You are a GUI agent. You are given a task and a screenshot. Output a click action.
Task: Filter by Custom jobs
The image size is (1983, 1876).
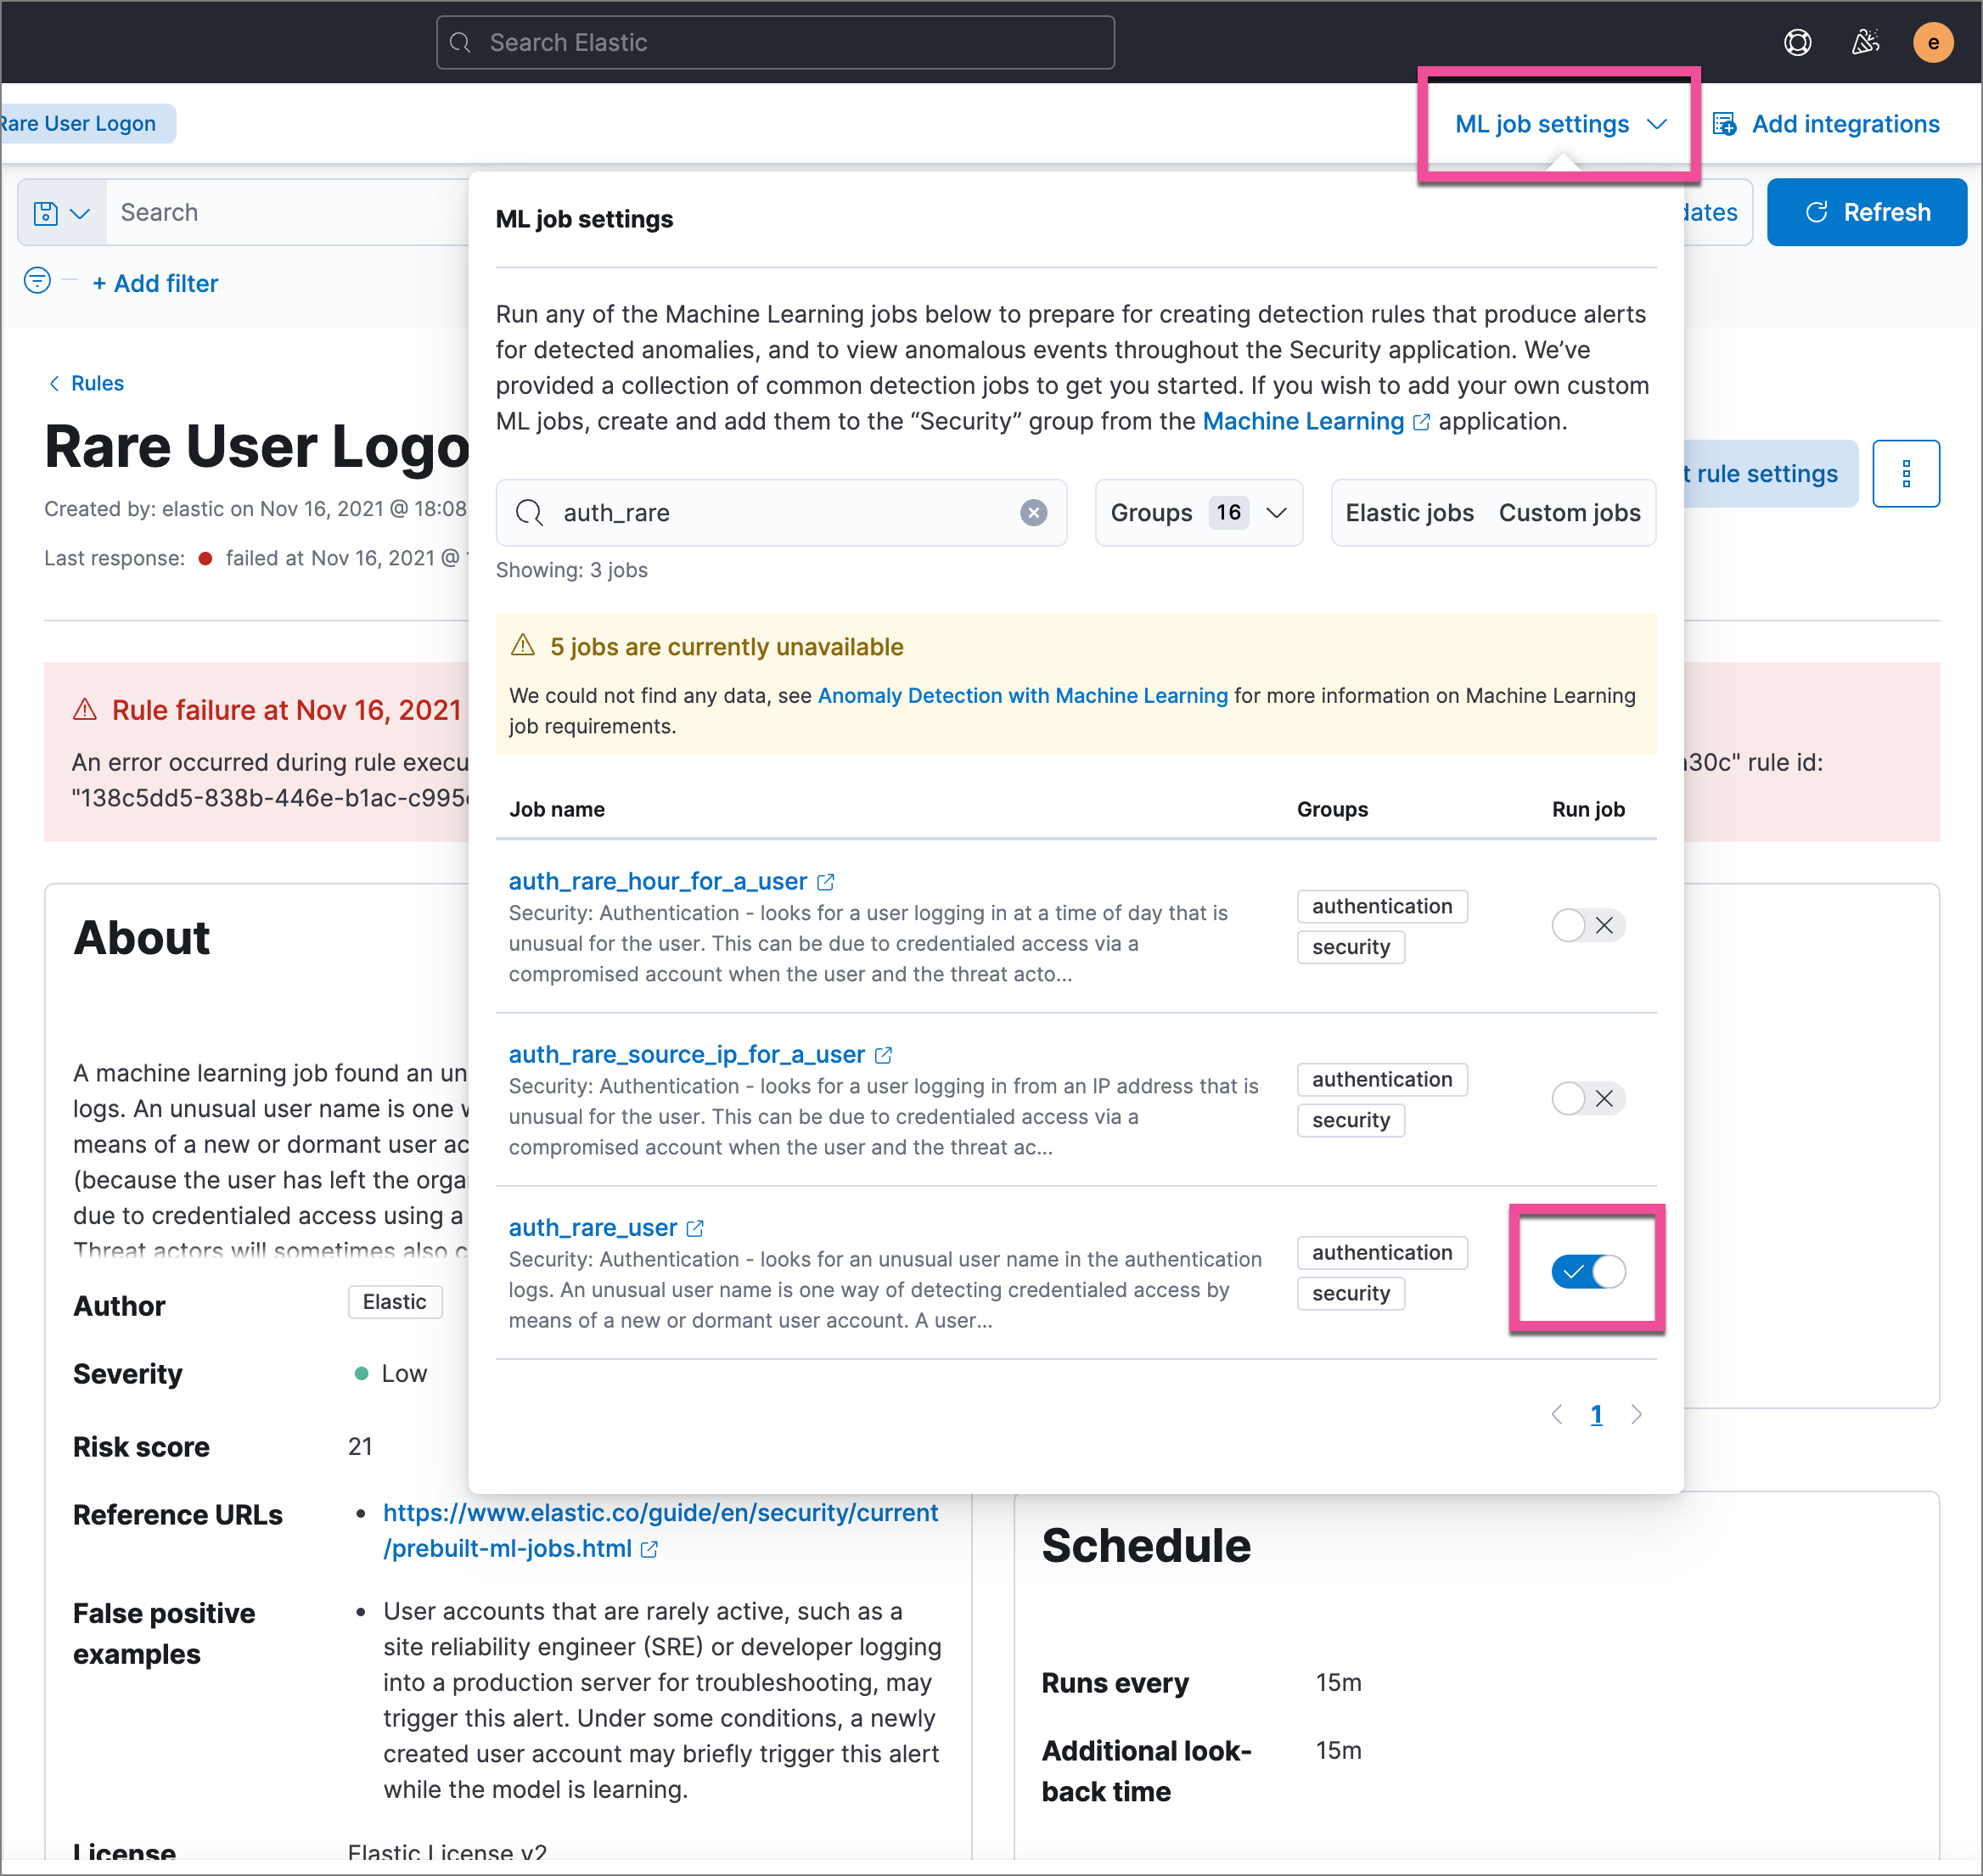pyautogui.click(x=1568, y=513)
